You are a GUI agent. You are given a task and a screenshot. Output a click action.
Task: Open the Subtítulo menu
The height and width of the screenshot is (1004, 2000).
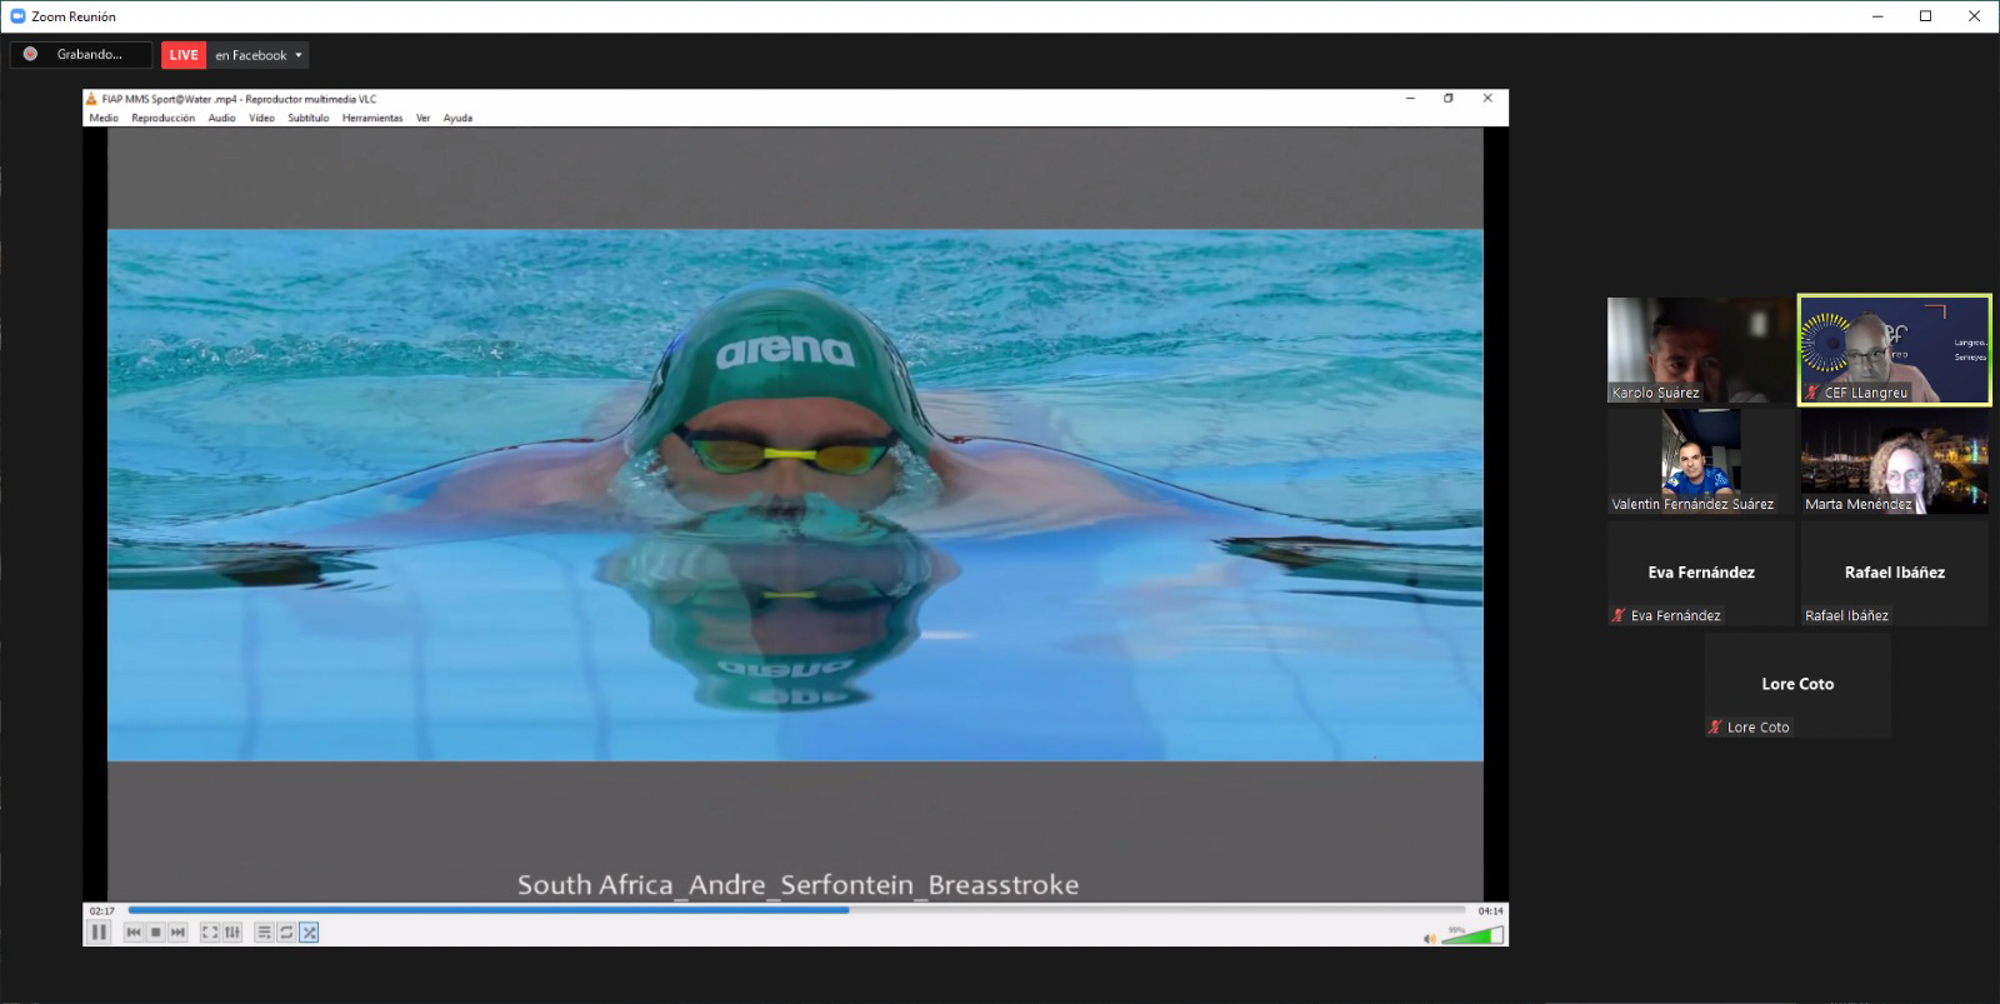308,118
